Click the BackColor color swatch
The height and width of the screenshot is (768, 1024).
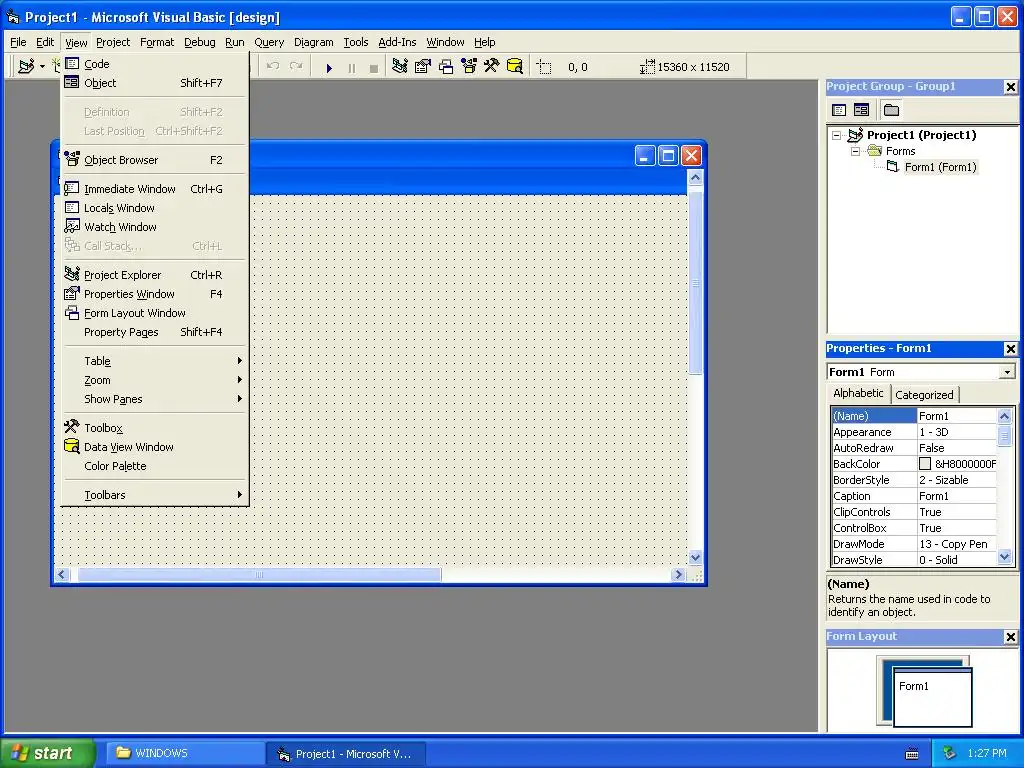(925, 464)
